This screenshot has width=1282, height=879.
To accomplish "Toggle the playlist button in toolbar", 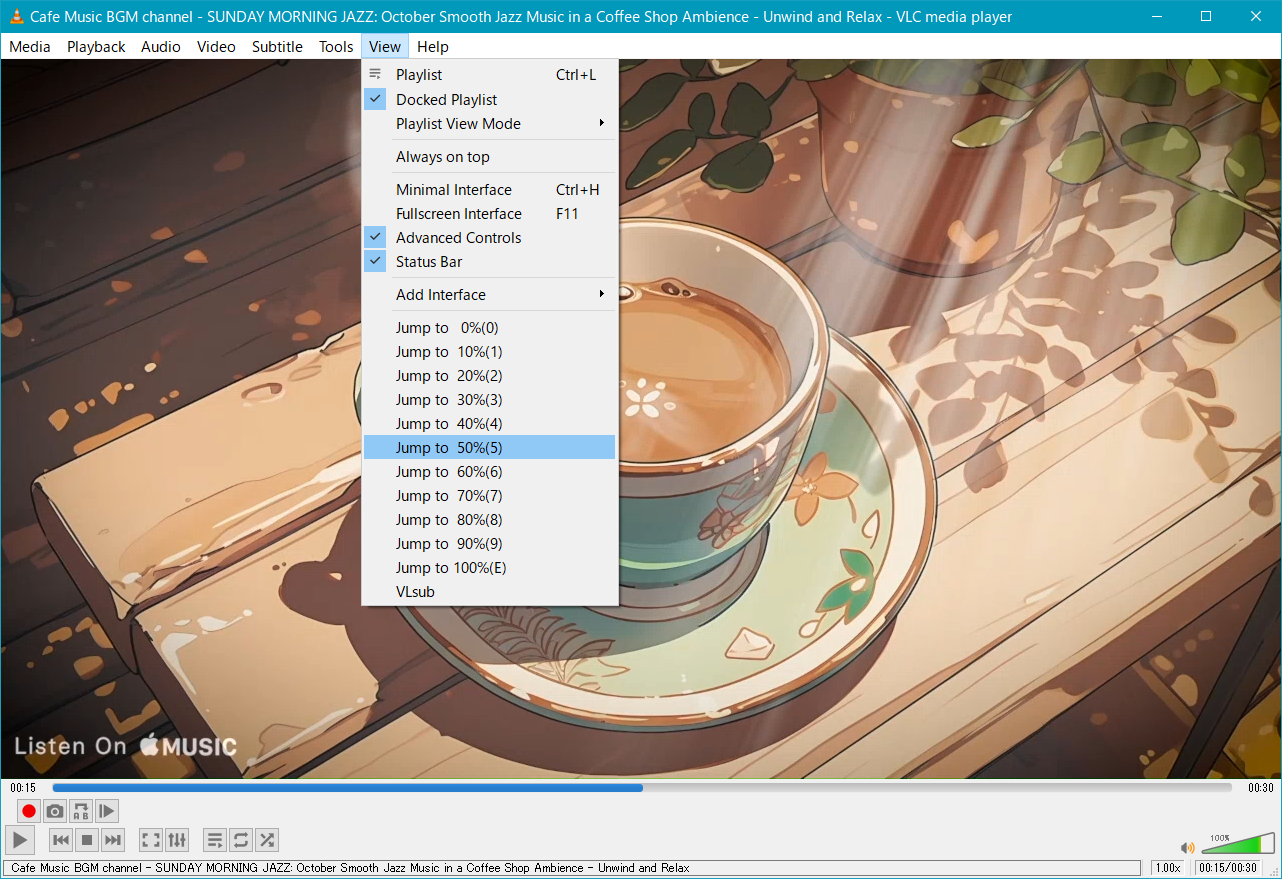I will point(215,840).
